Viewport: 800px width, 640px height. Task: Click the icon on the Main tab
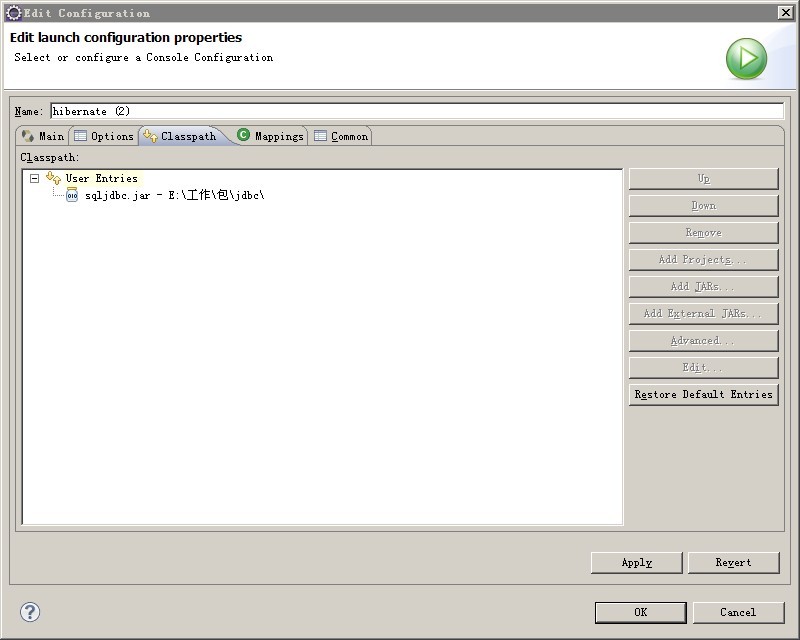pos(28,135)
